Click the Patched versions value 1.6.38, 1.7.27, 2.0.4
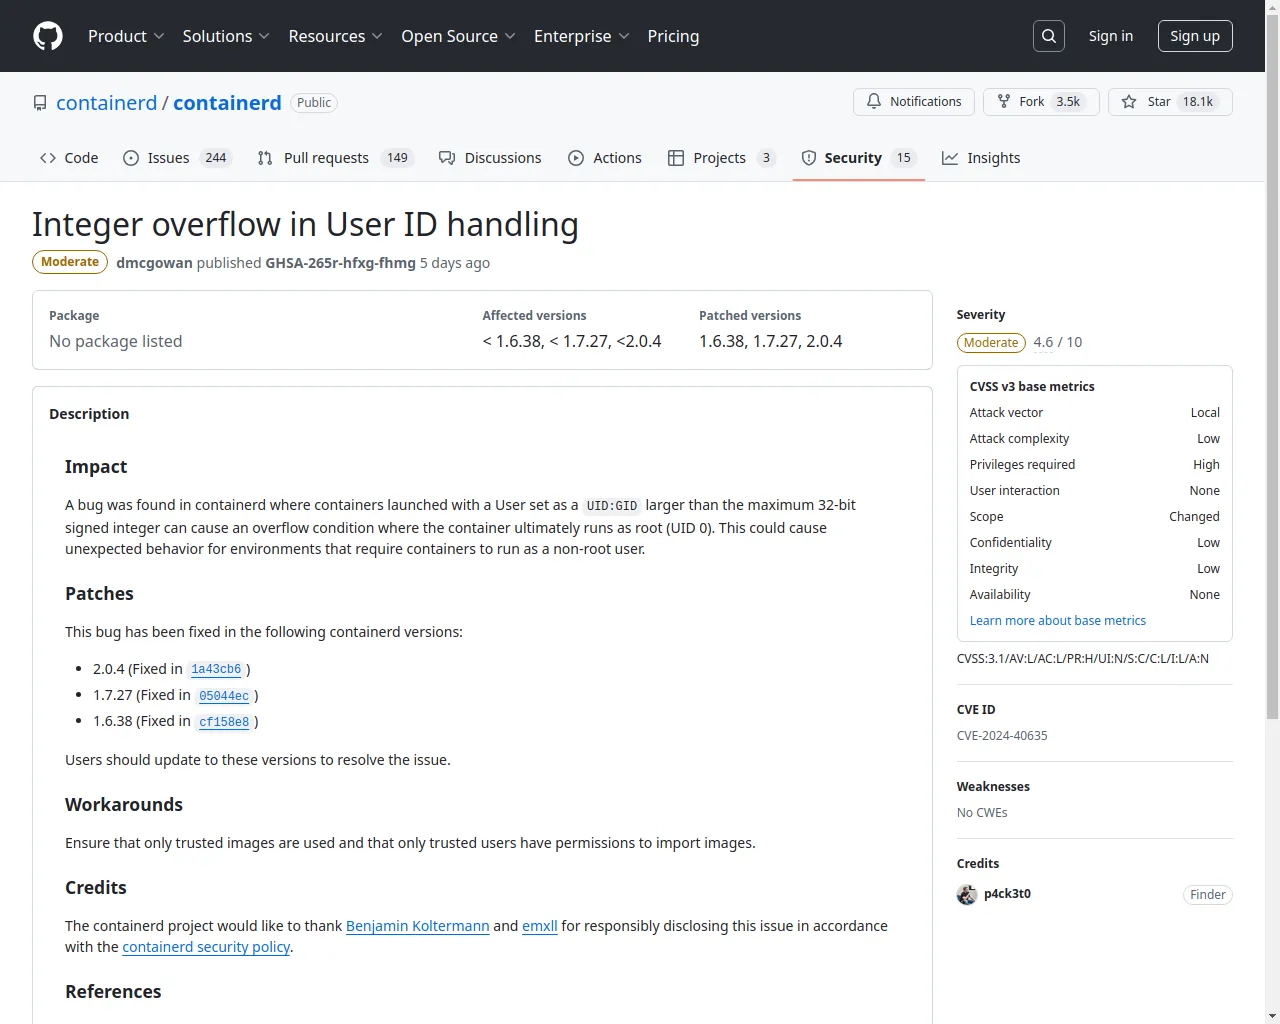Screen dimensions: 1280x1024 (x=771, y=341)
